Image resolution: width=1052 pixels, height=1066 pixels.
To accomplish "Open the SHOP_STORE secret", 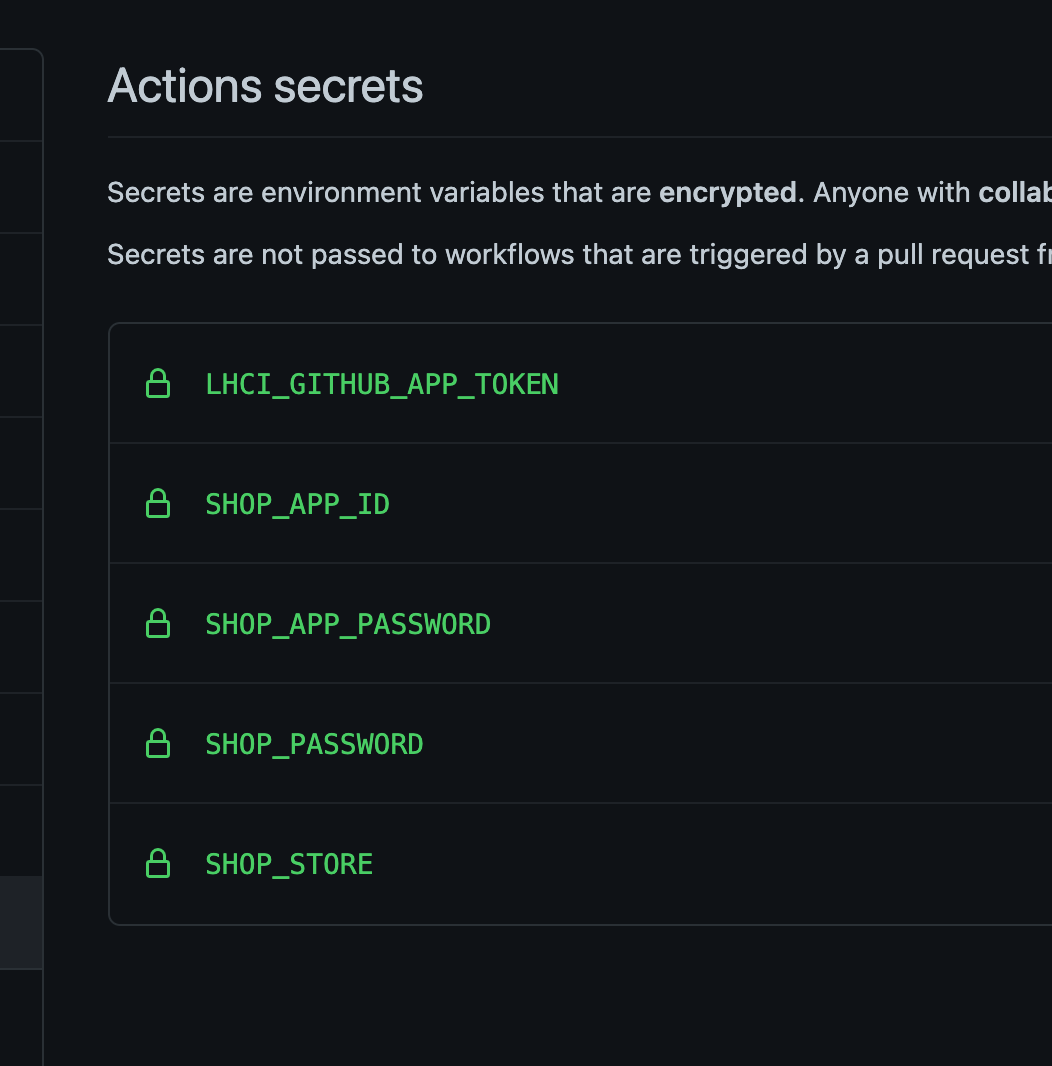I will 288,863.
